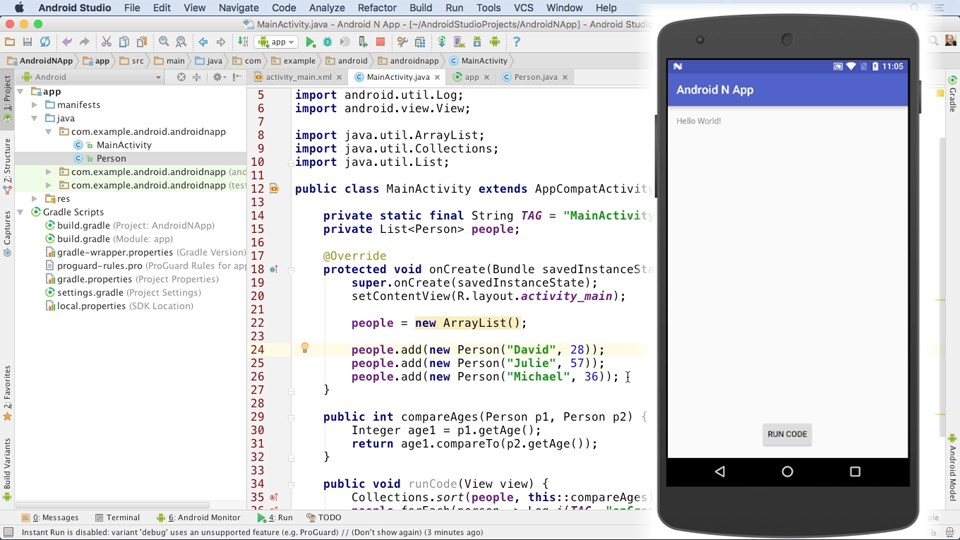Close the MainActivity.java tab
Screen dimensions: 960x540
coord(437,77)
